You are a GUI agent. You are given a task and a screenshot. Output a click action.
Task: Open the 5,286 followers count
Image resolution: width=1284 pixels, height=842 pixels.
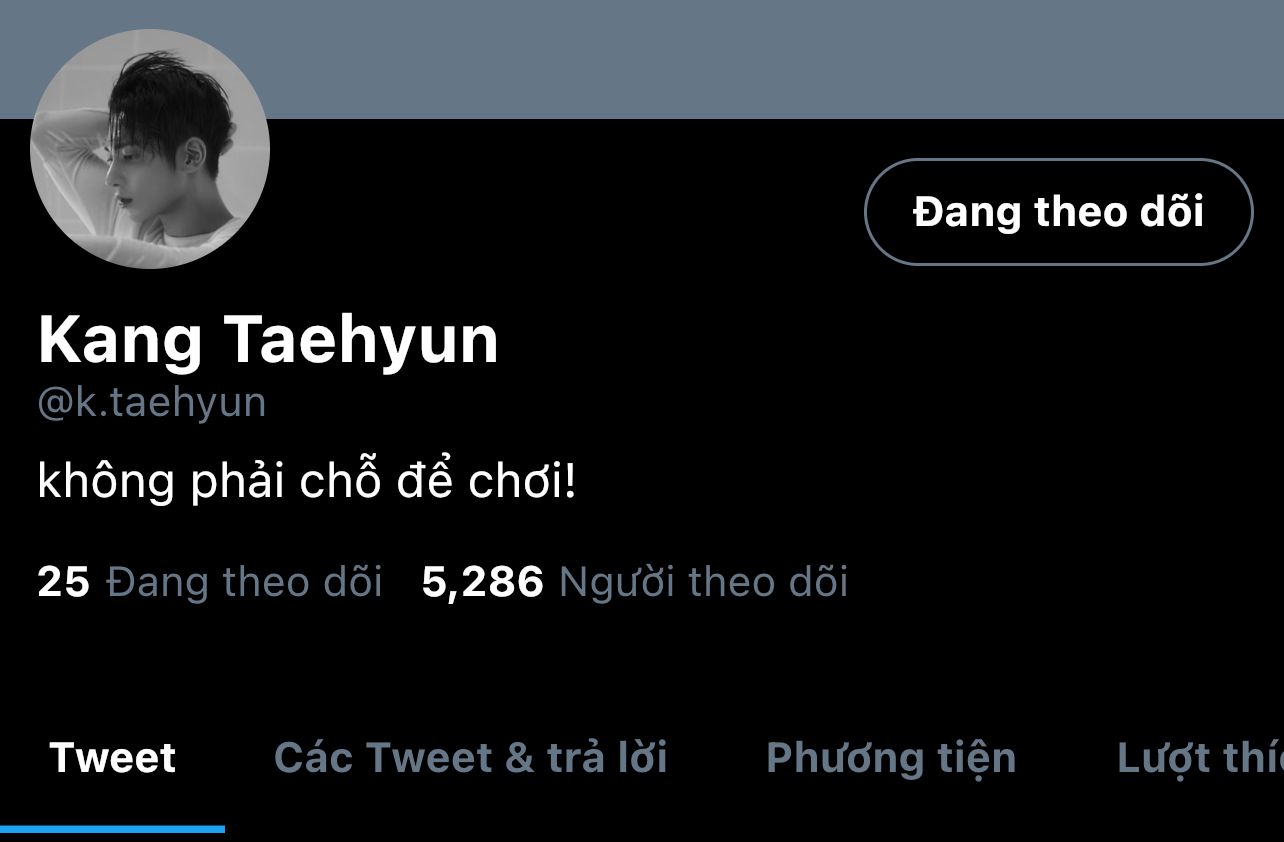[x=635, y=581]
